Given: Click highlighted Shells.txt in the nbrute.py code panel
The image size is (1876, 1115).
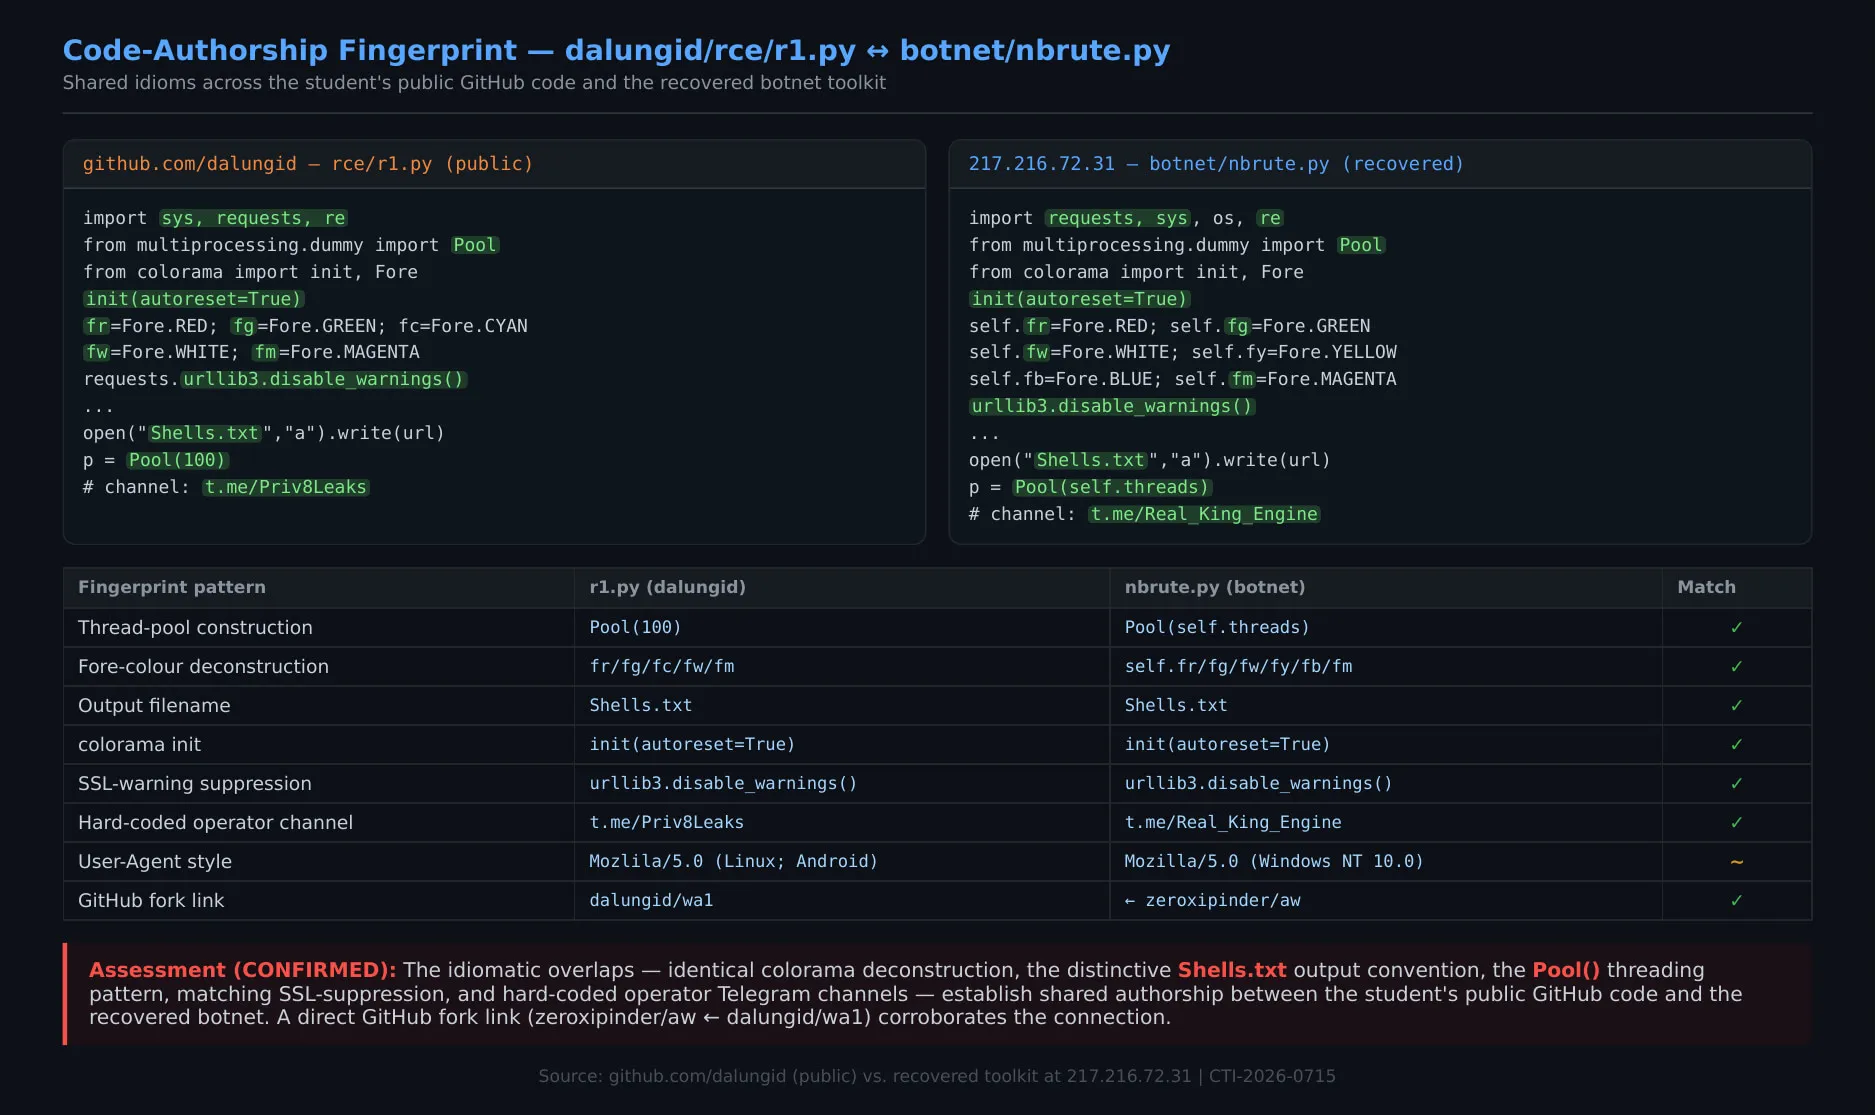Looking at the screenshot, I should point(1090,461).
